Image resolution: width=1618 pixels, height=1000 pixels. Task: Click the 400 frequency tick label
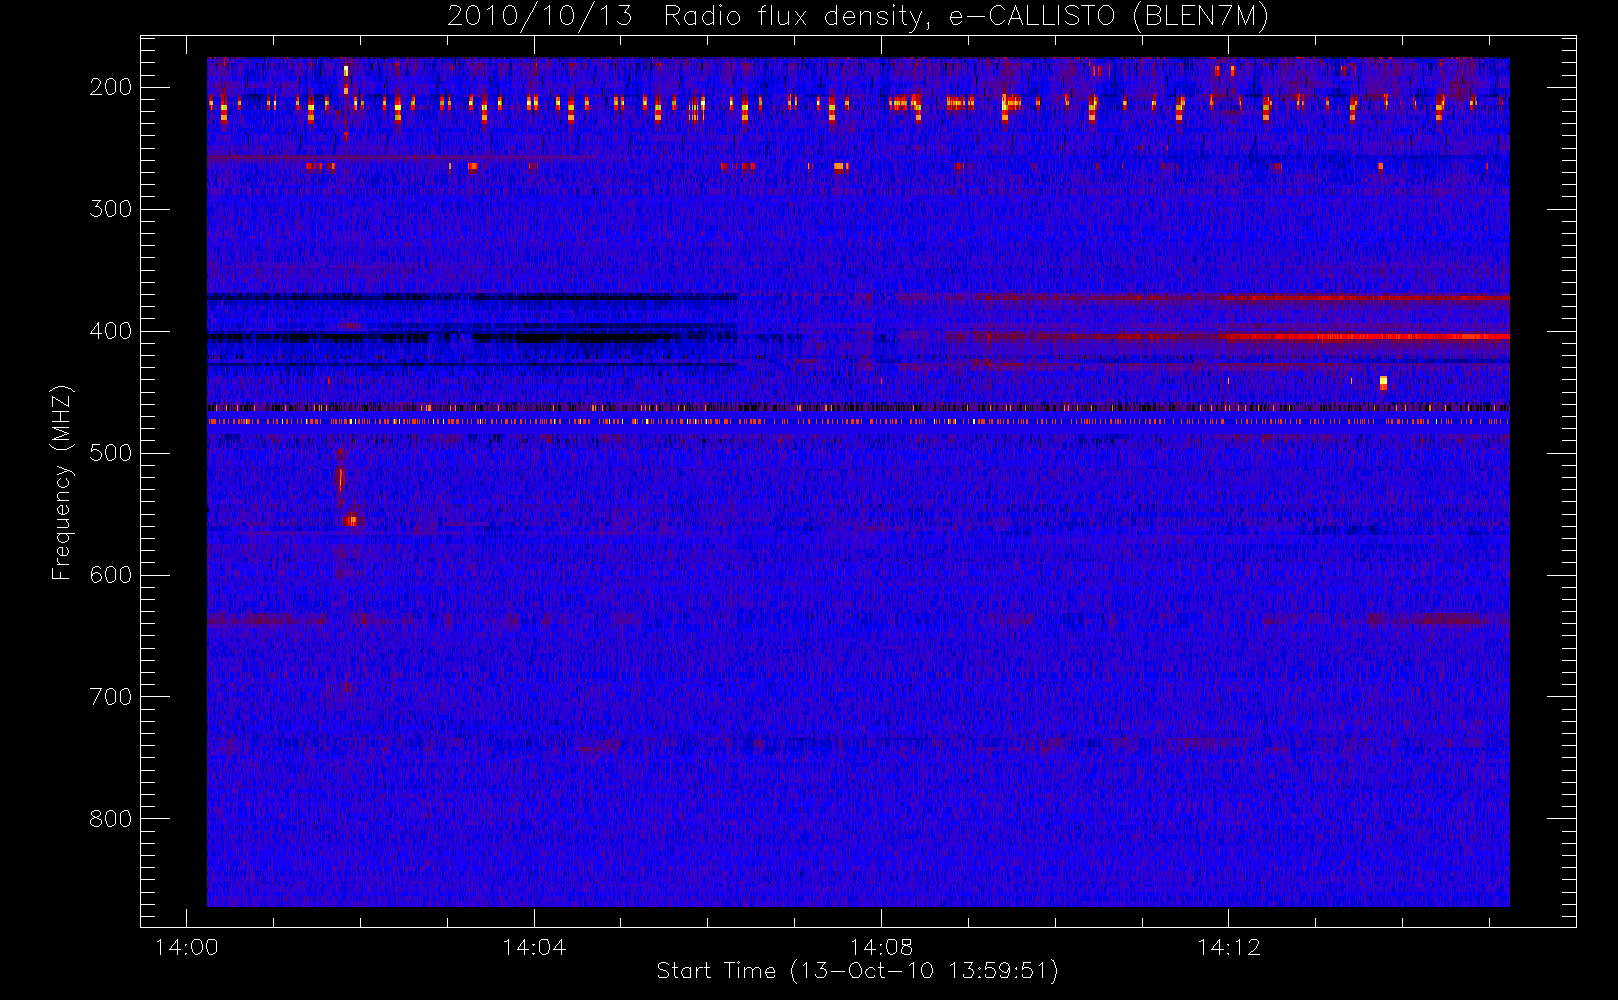pyautogui.click(x=110, y=331)
